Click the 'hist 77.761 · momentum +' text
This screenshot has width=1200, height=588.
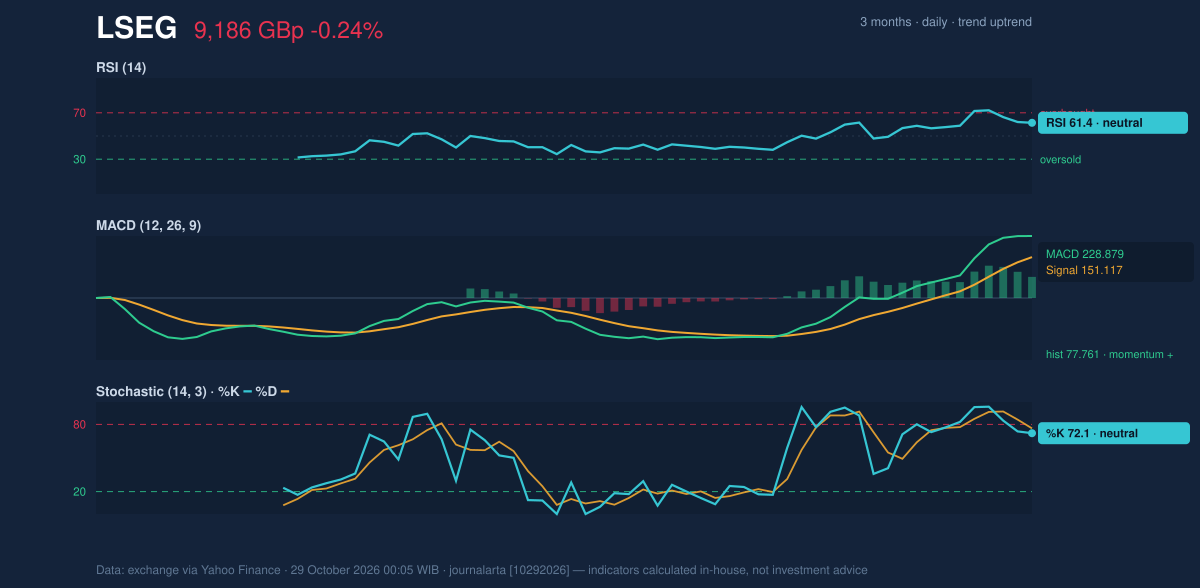1109,354
